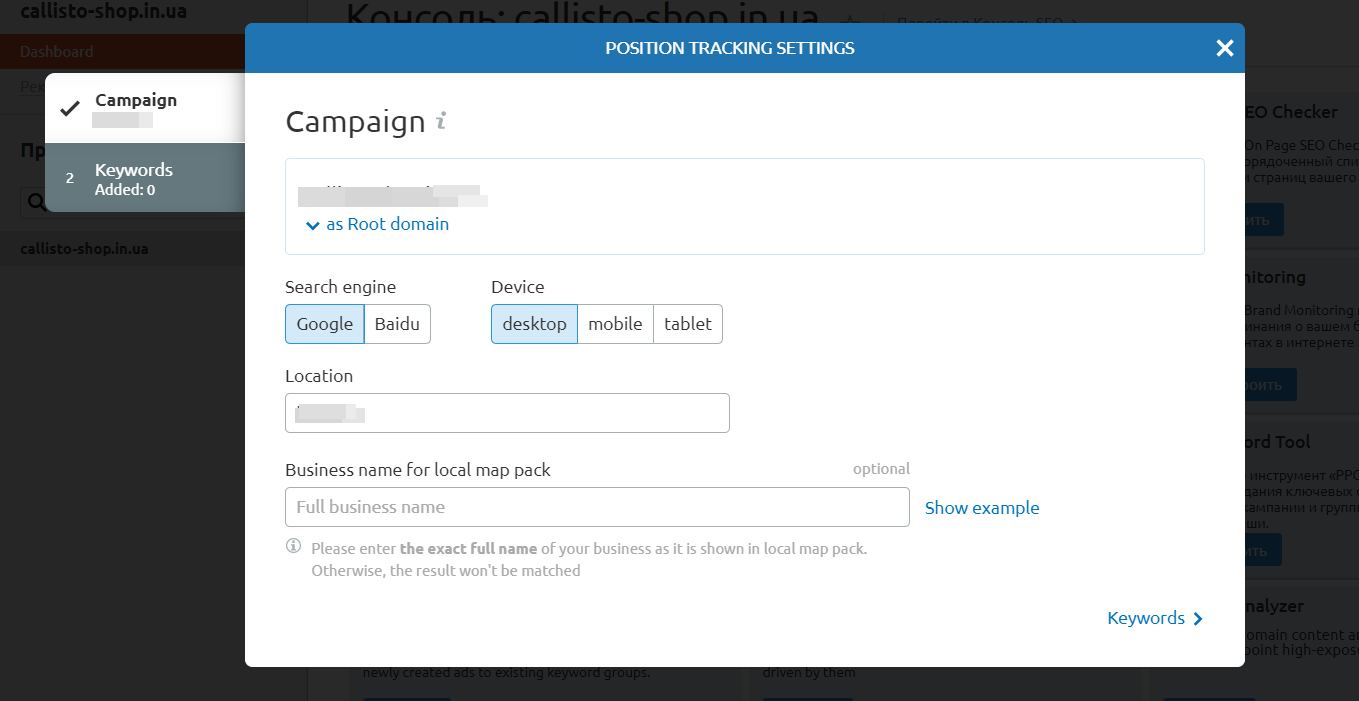Image resolution: width=1359 pixels, height=701 pixels.
Task: Go to the next step via the Keywords link
Action: (1146, 618)
